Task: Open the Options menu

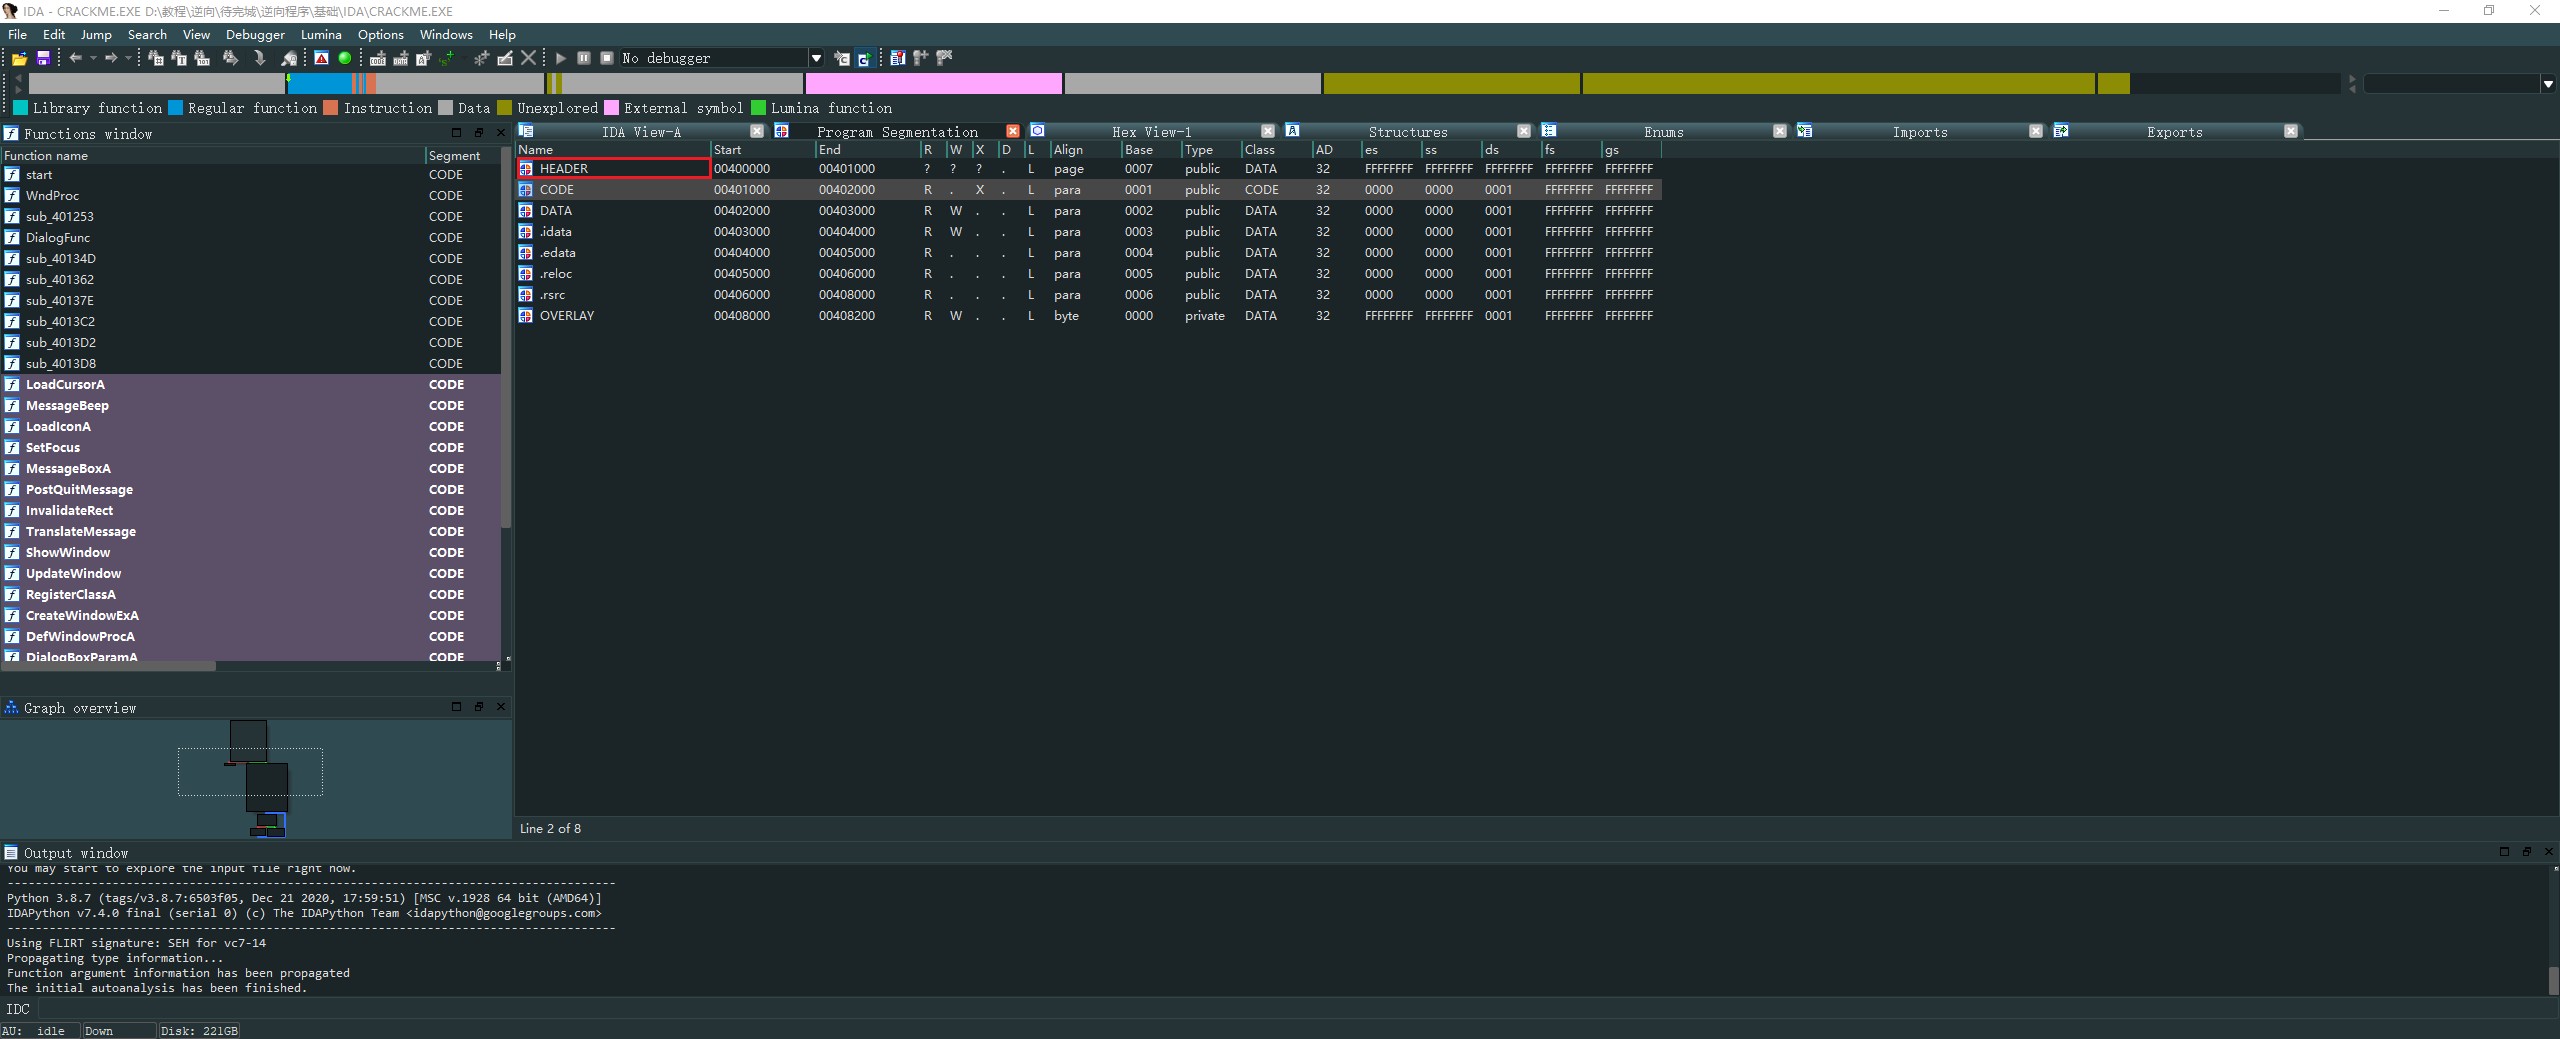Action: coord(381,34)
